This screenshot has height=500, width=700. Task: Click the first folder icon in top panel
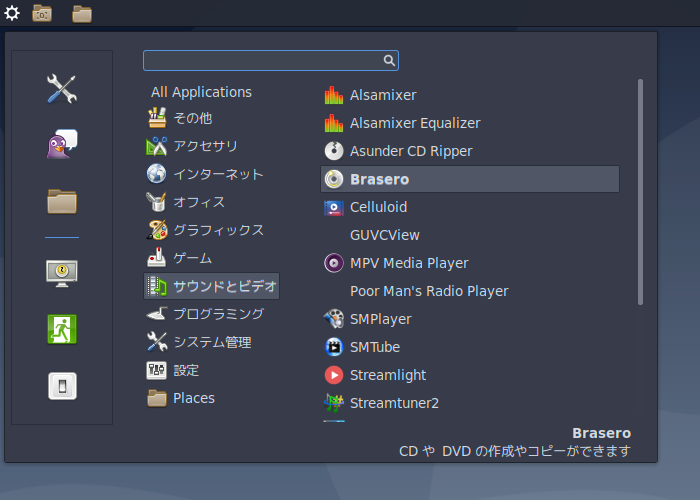(42, 13)
